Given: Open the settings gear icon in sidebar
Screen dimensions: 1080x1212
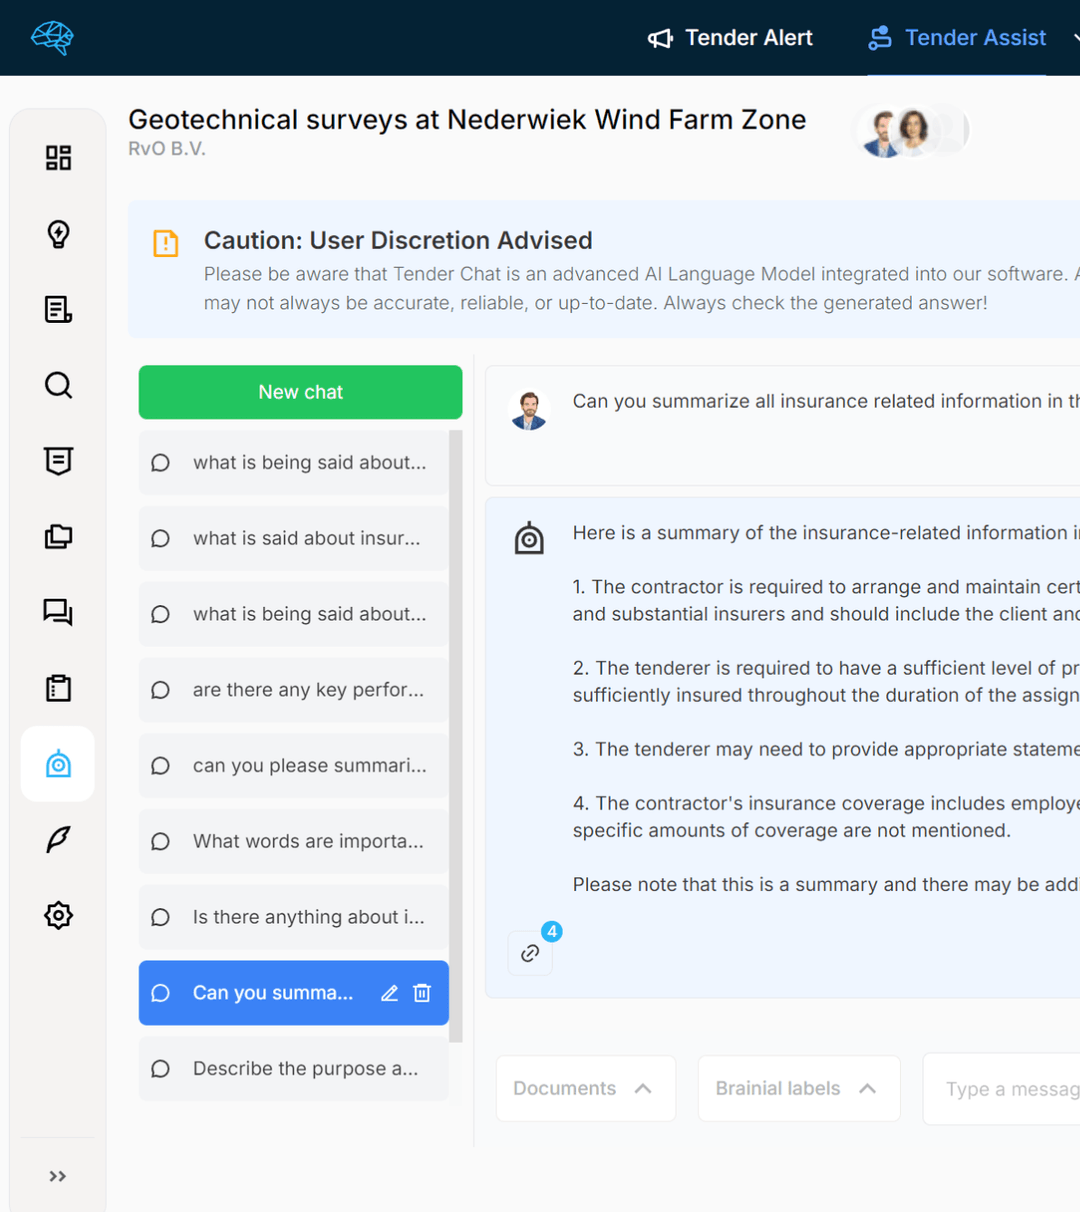Looking at the screenshot, I should 58,915.
